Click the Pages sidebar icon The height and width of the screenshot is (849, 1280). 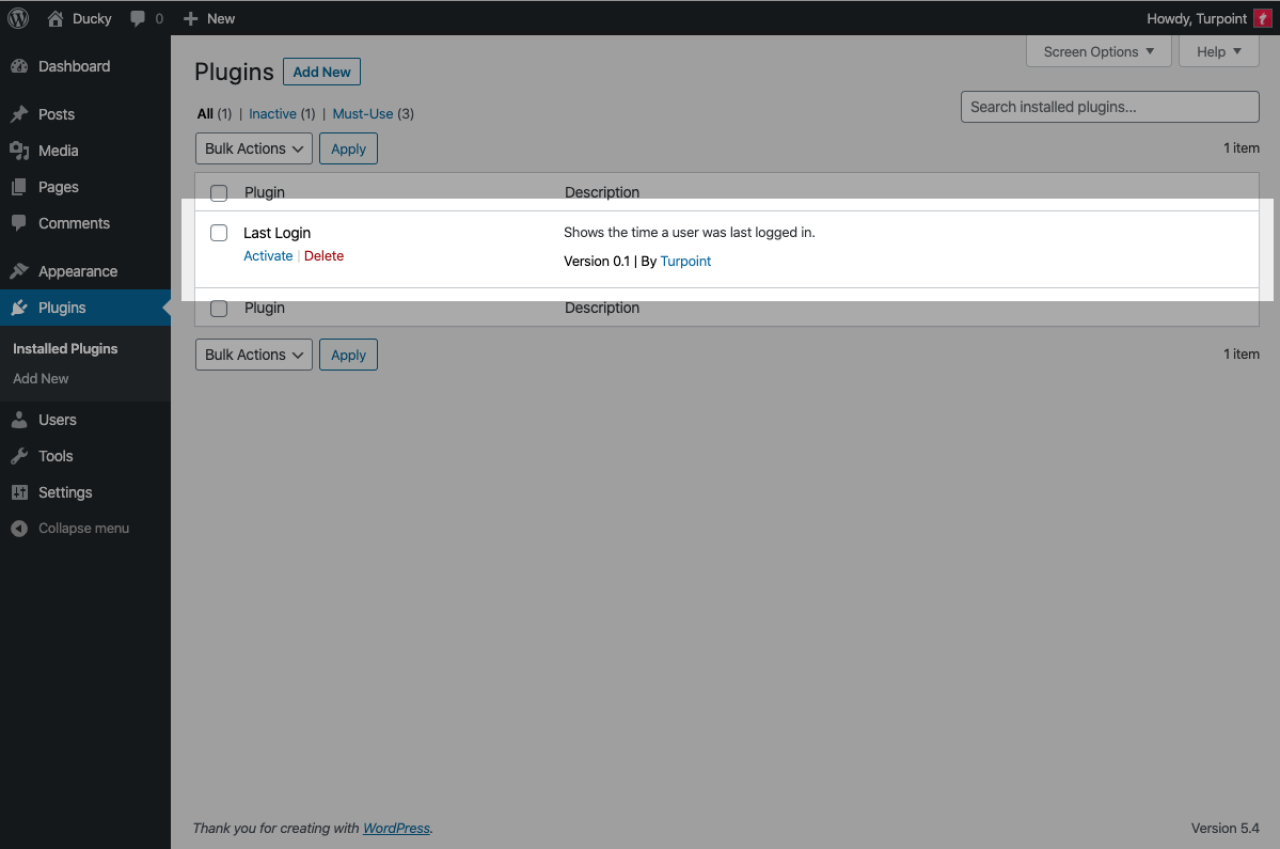click(x=19, y=187)
